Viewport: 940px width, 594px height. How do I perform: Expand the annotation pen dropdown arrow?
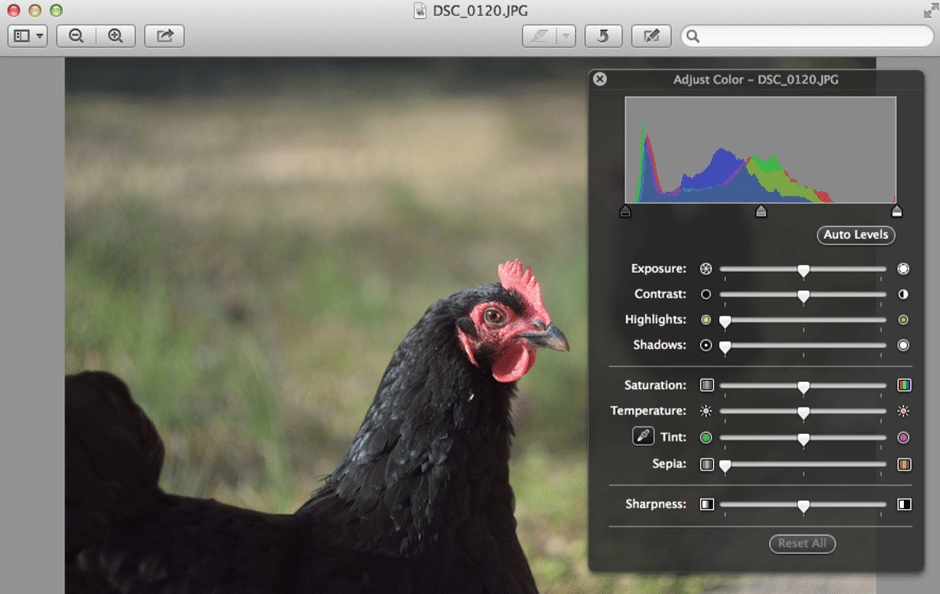(566, 36)
